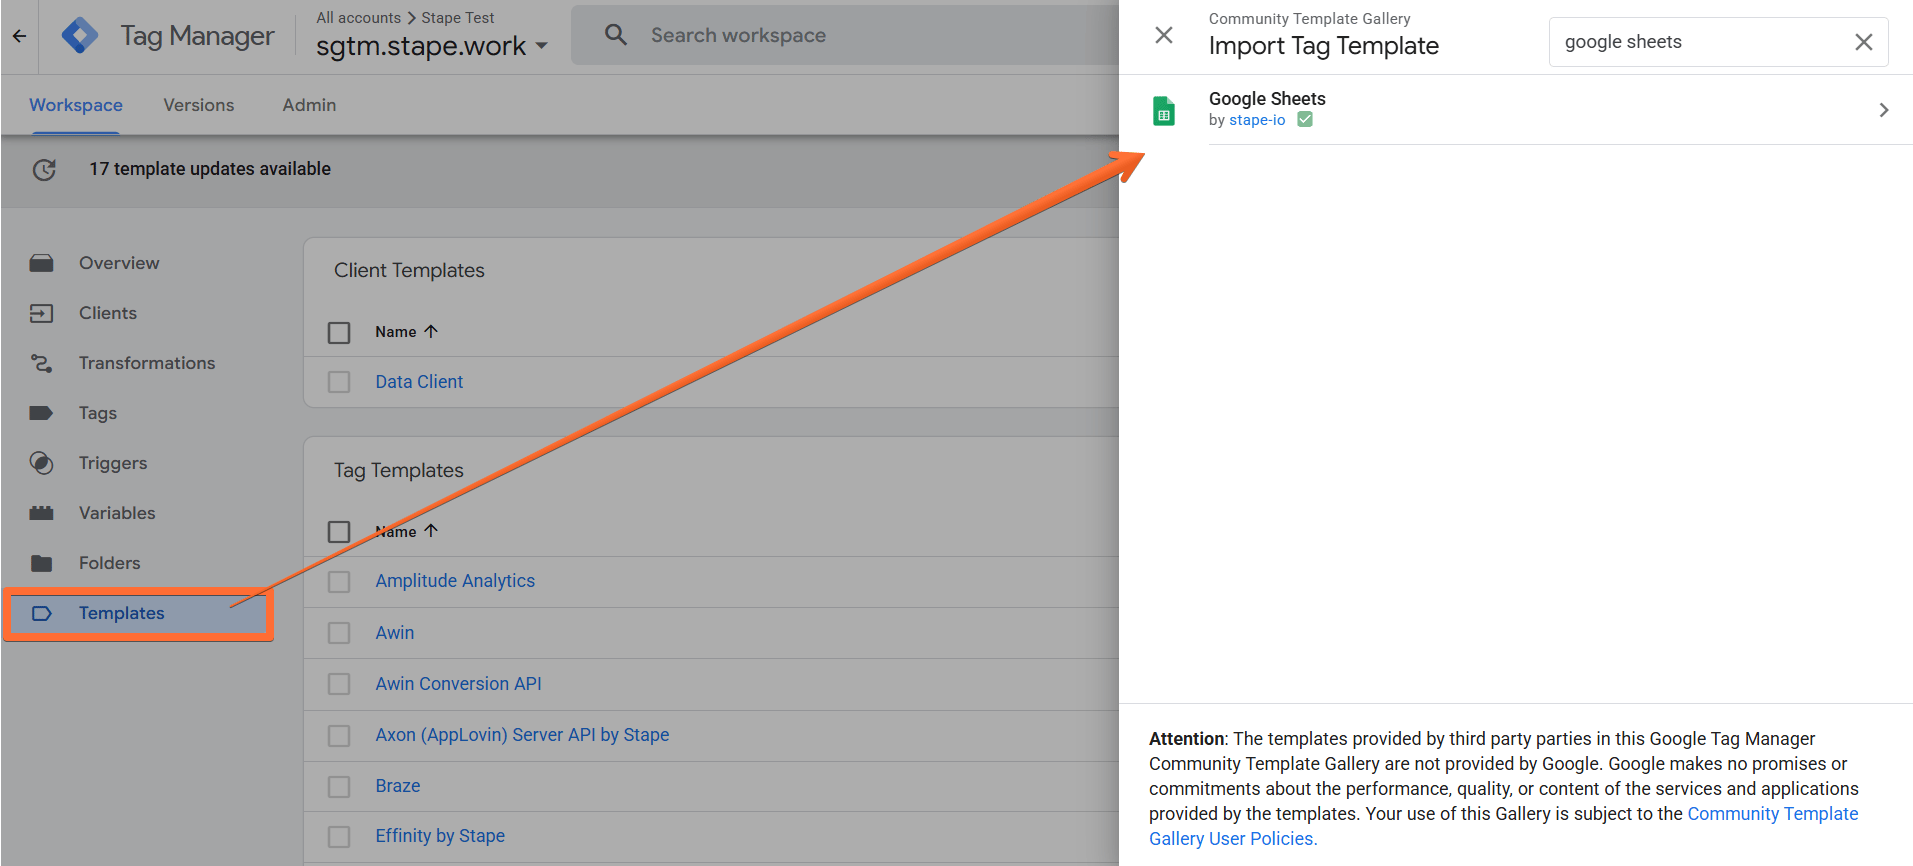
Task: Click the All accounts breadcrumb
Action: 358,18
